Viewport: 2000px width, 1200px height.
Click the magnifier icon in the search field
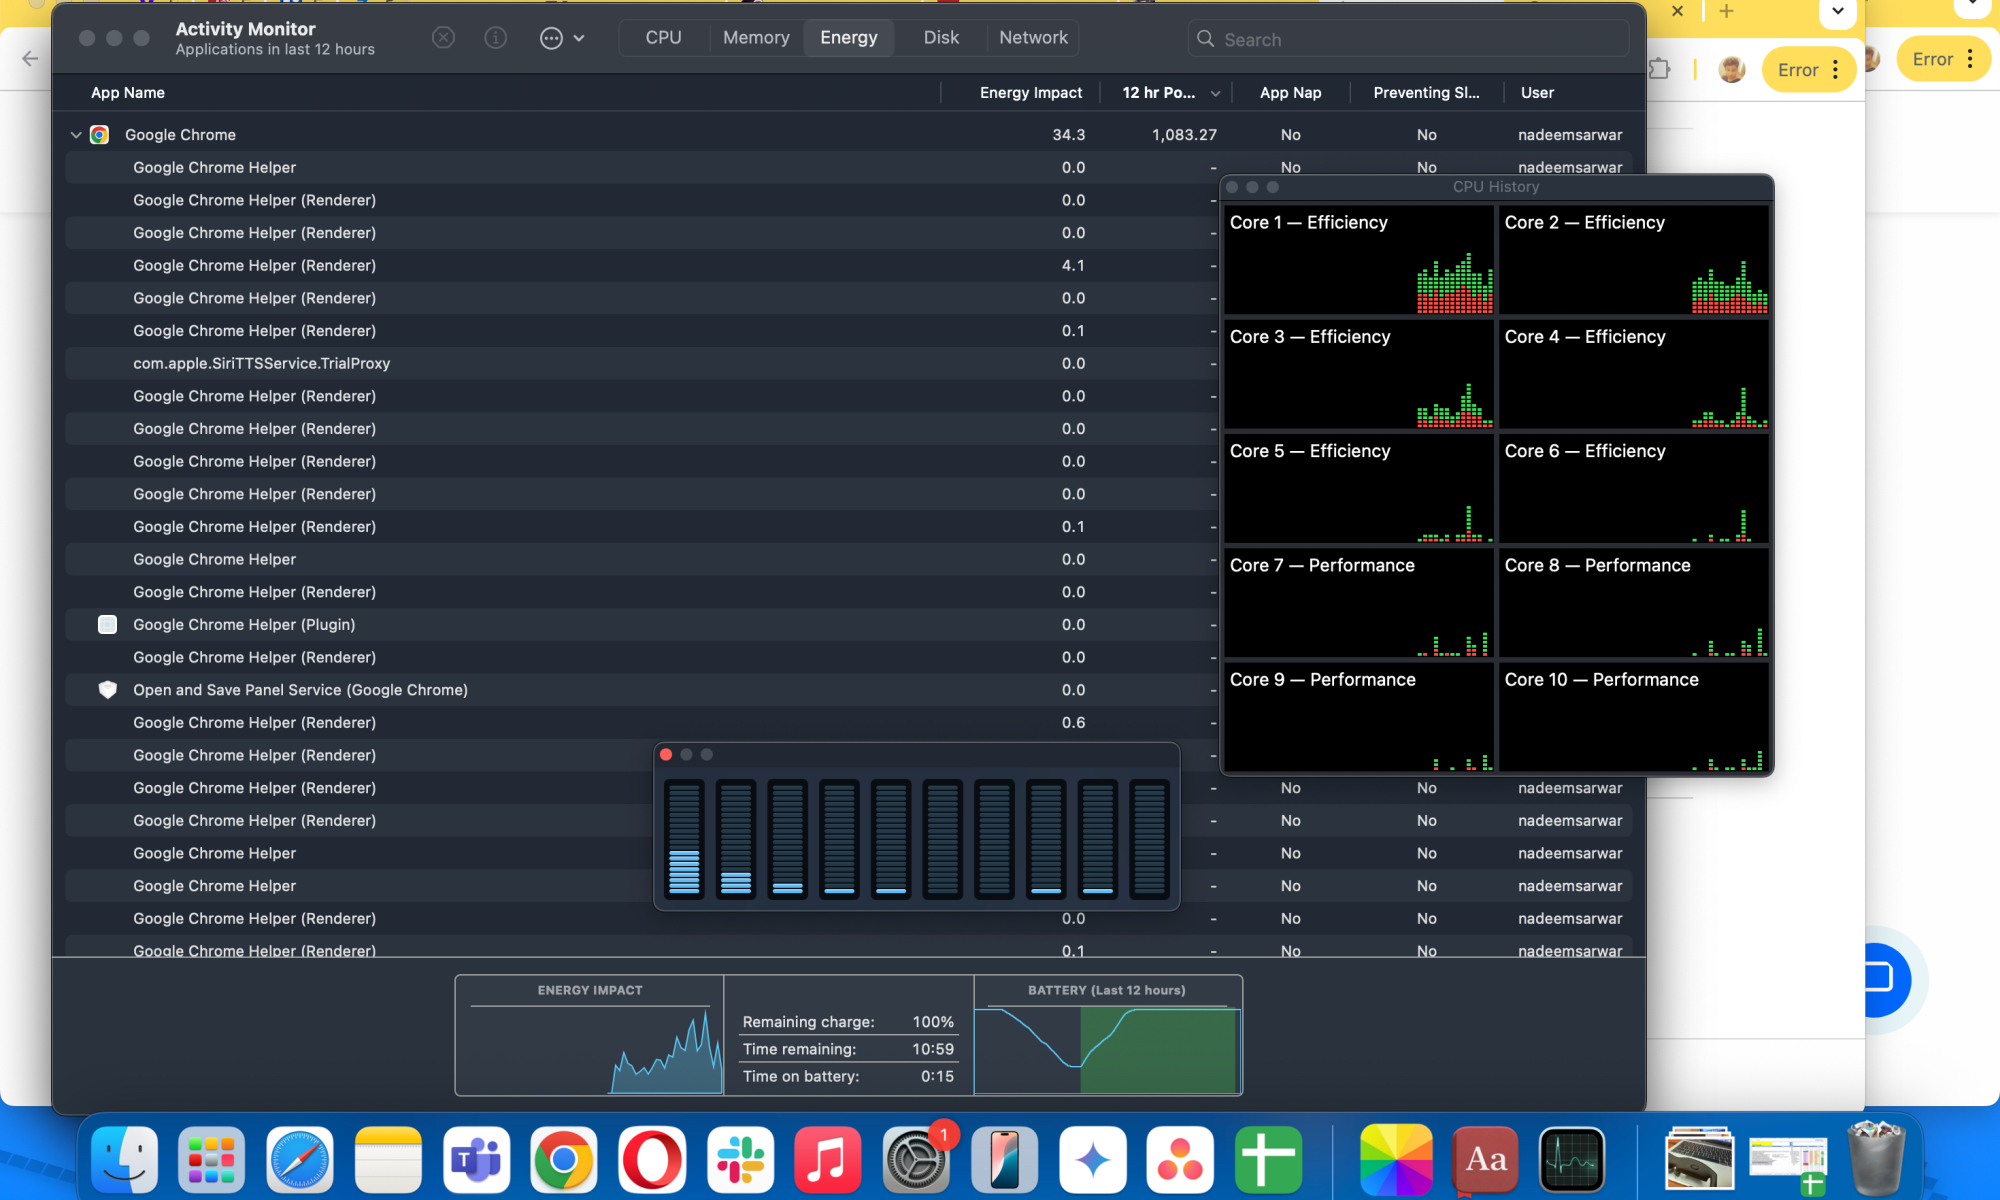1206,38
